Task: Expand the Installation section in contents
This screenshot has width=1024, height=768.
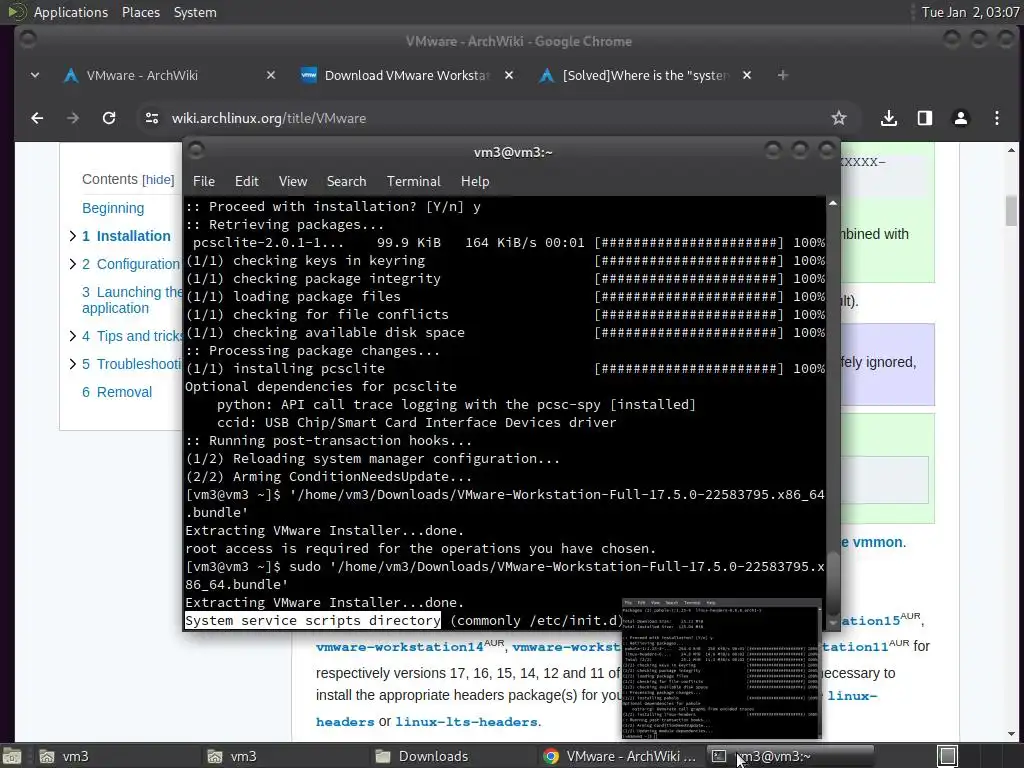Action: (72, 236)
